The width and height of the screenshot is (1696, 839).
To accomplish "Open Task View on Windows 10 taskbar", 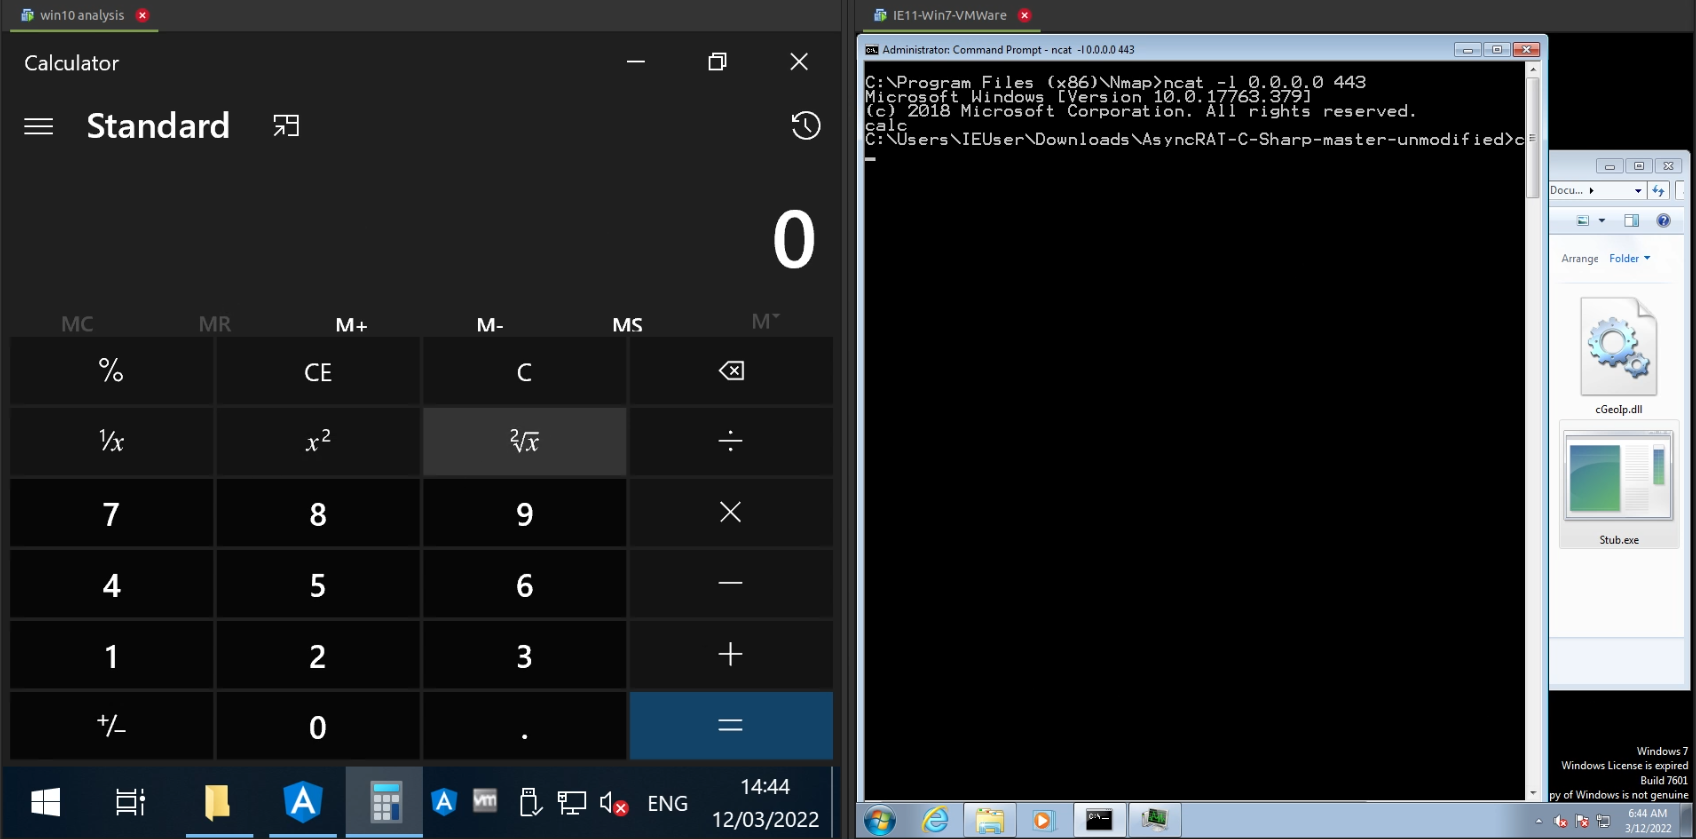I will [x=130, y=802].
